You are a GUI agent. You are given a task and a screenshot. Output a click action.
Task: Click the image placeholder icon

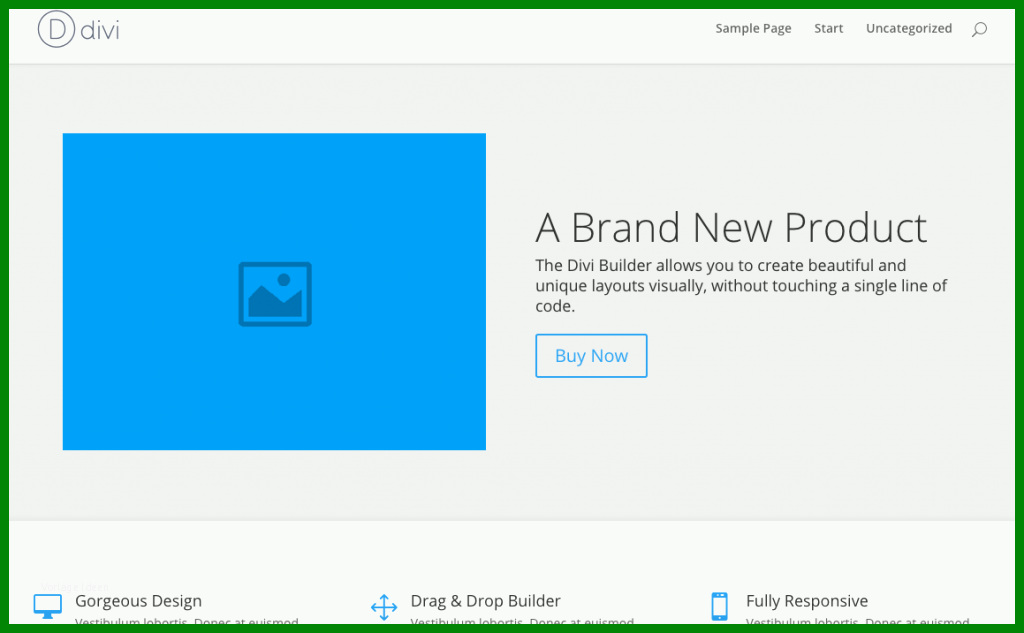(x=275, y=294)
